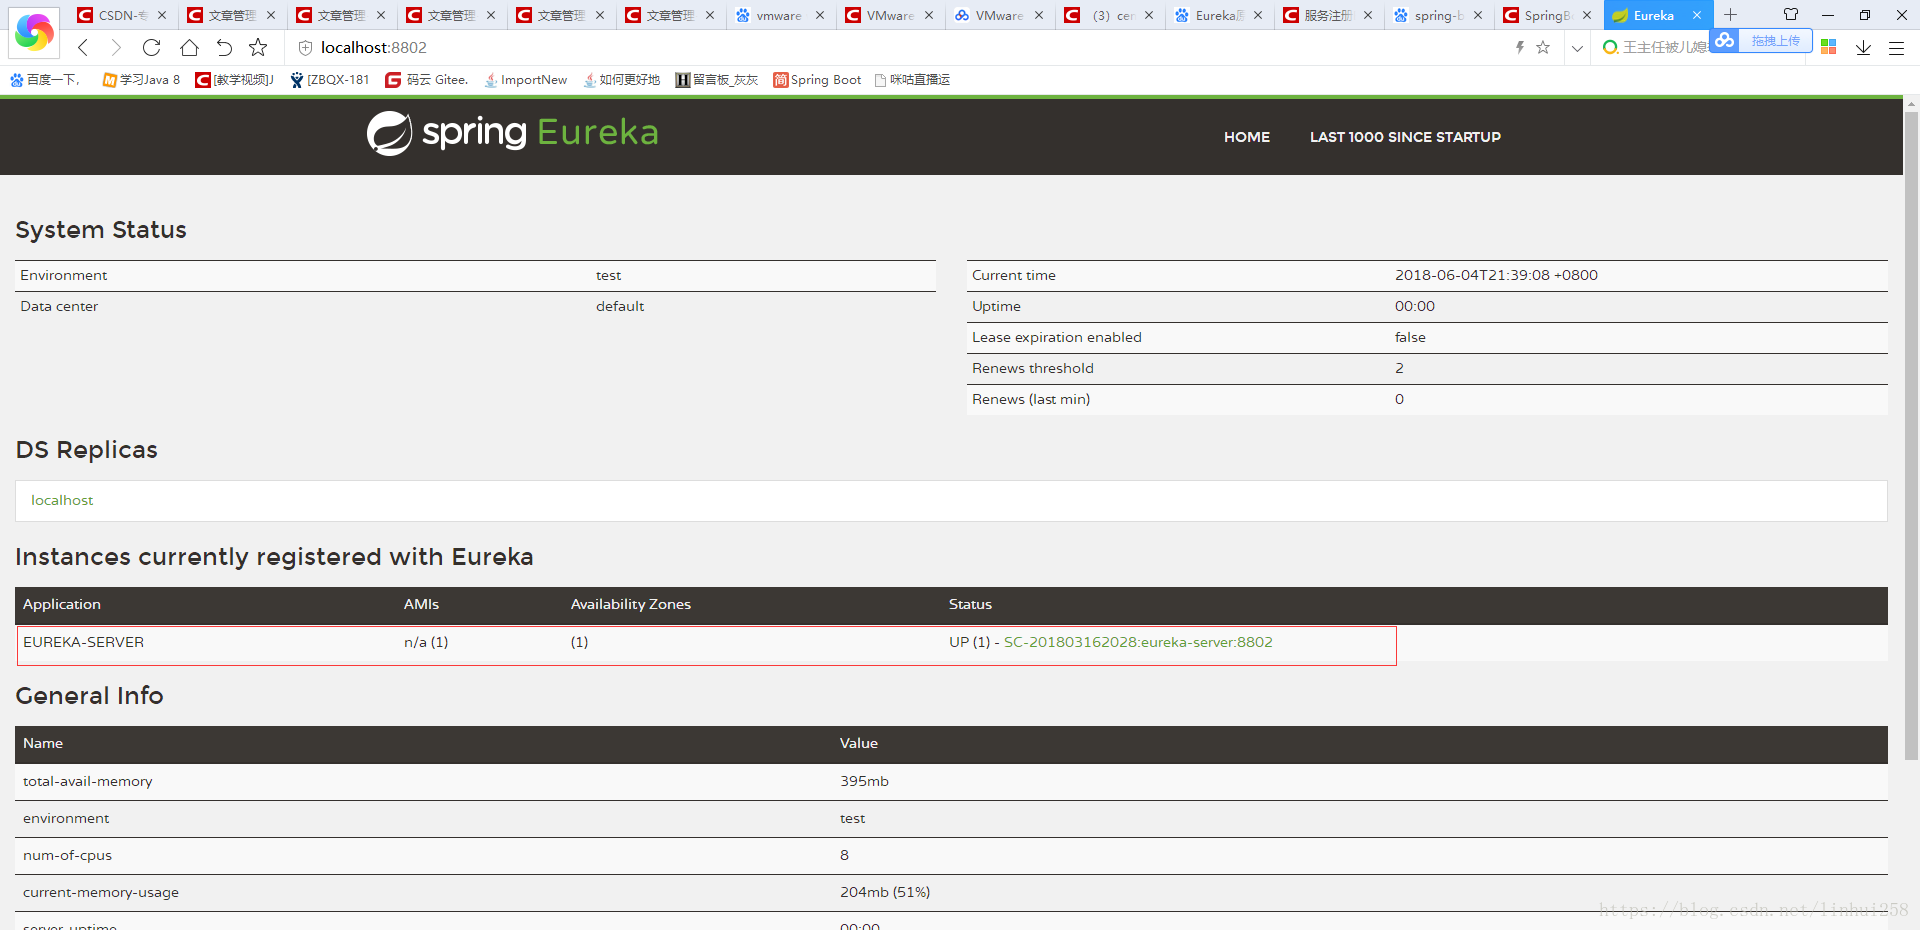Open a new tab with plus

click(x=1730, y=15)
